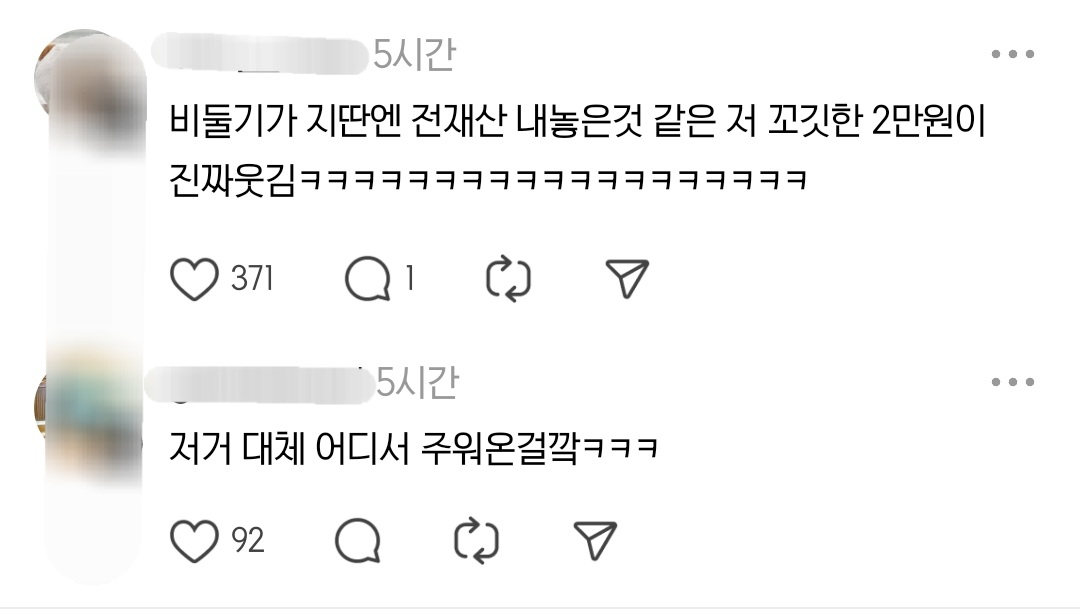Like the comment 저거 대체 어디서 주워온걸깍

point(194,541)
